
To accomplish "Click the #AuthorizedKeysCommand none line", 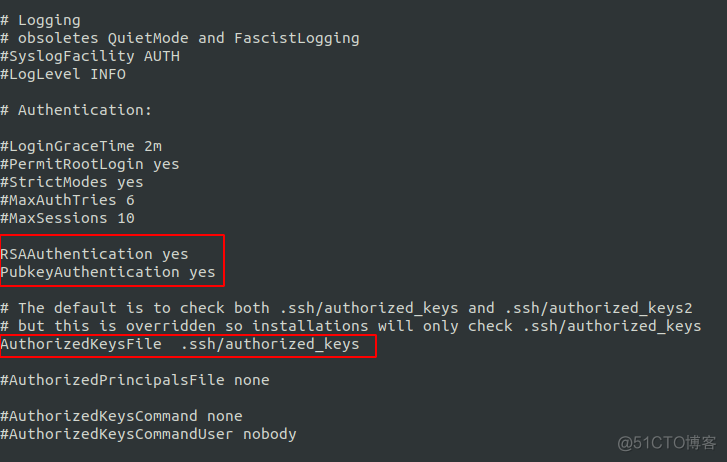I will click(x=121, y=416).
